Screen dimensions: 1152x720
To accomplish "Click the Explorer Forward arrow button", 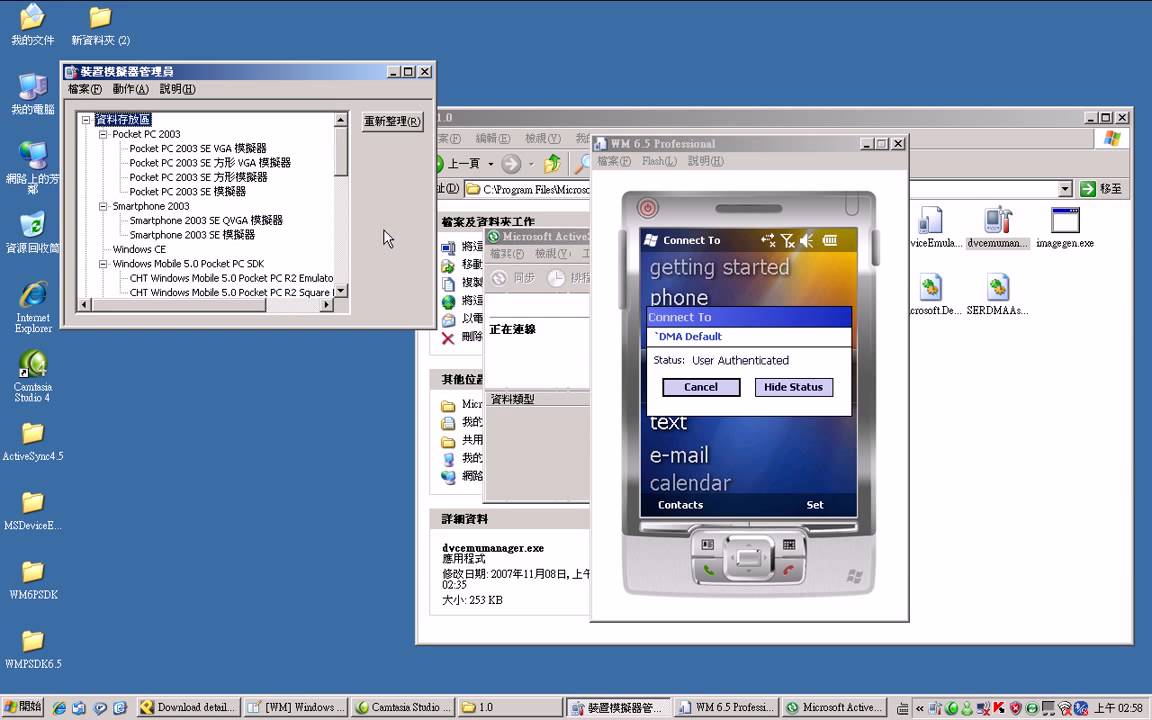I will pos(511,164).
